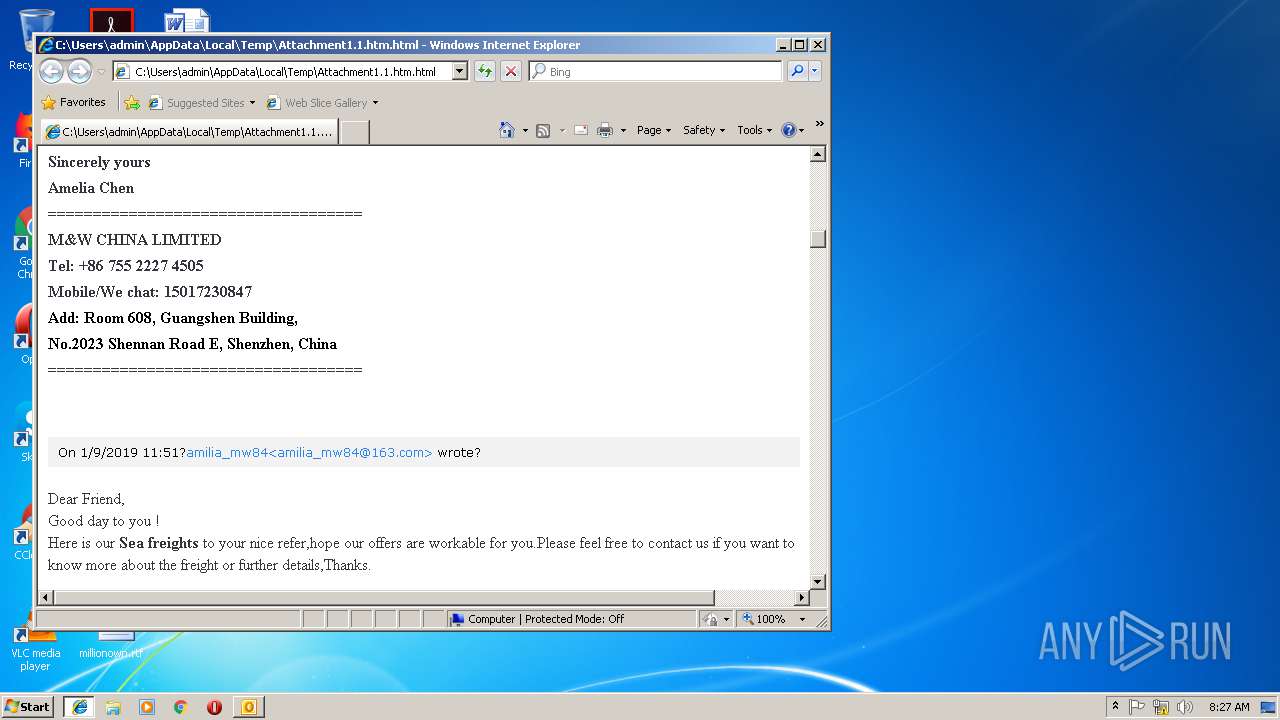Click the Action Center flag tray icon
This screenshot has height=720, width=1280.
click(1137, 707)
